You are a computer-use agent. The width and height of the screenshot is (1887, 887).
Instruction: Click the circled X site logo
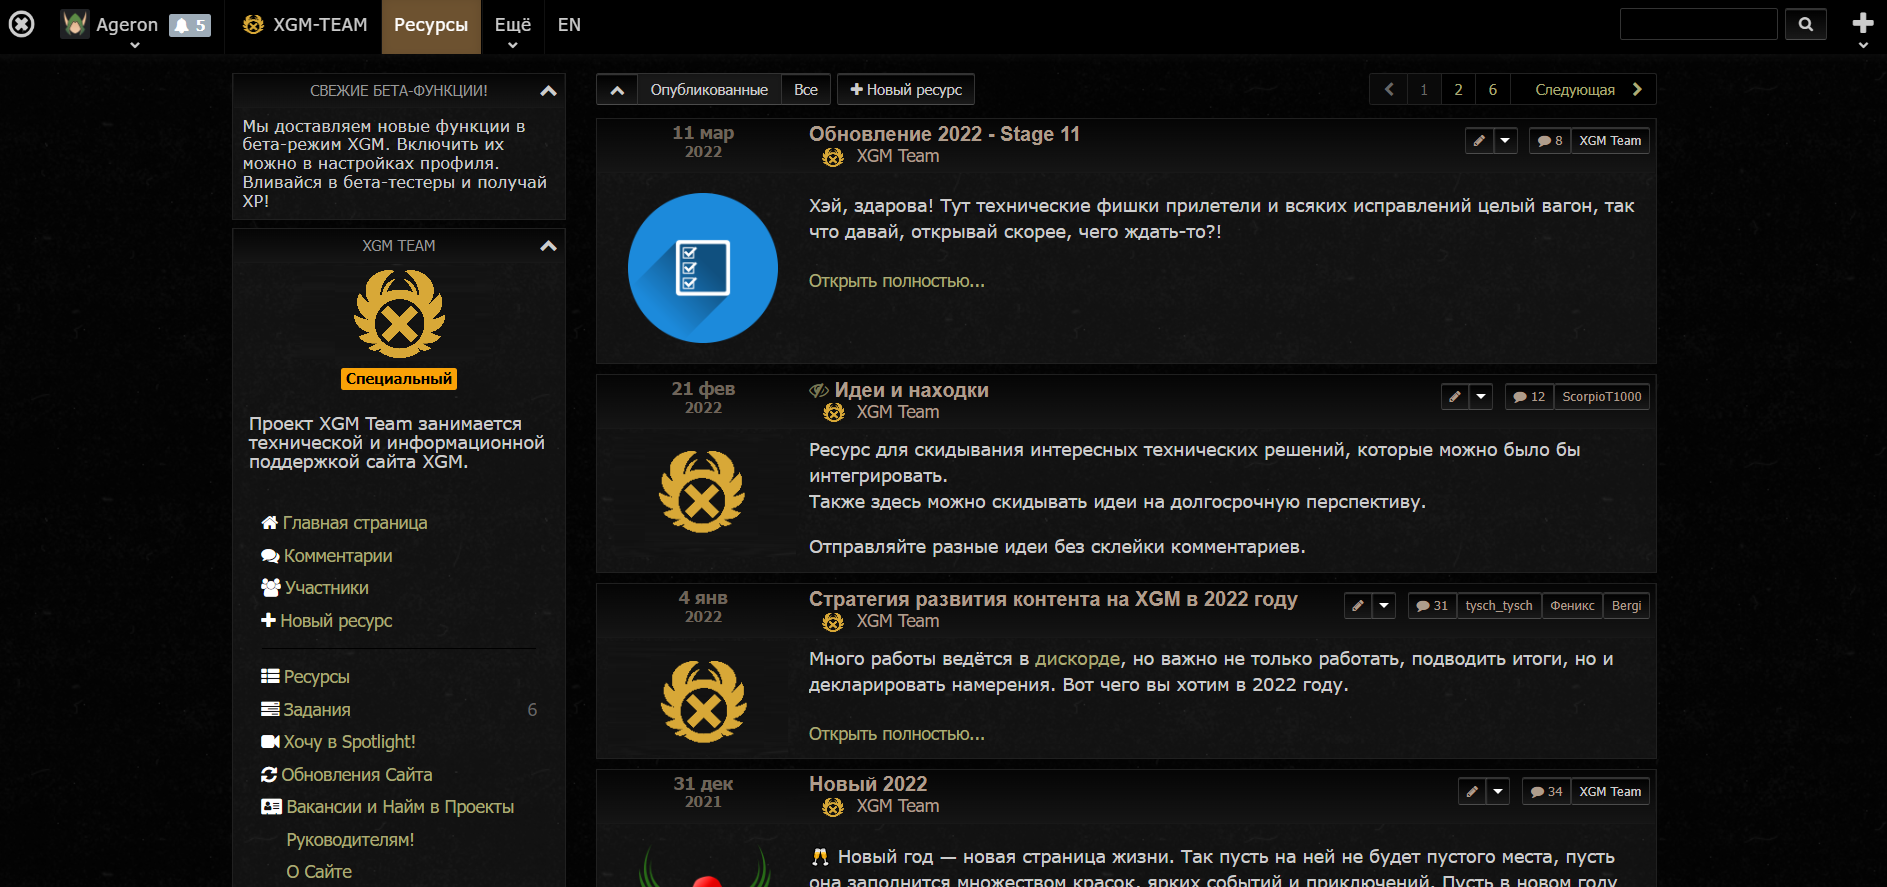[21, 24]
